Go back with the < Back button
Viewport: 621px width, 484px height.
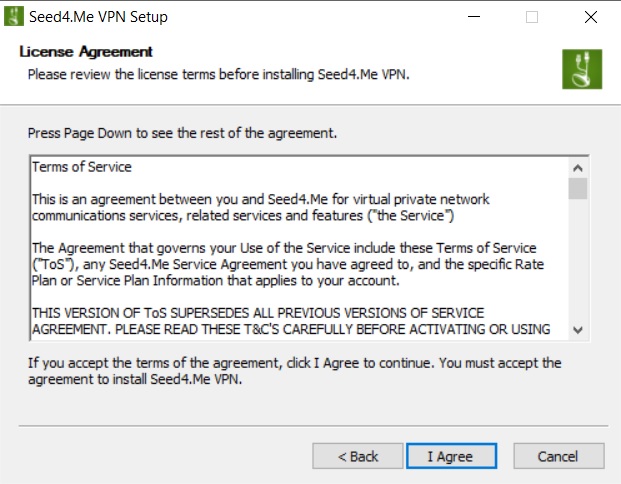click(357, 456)
